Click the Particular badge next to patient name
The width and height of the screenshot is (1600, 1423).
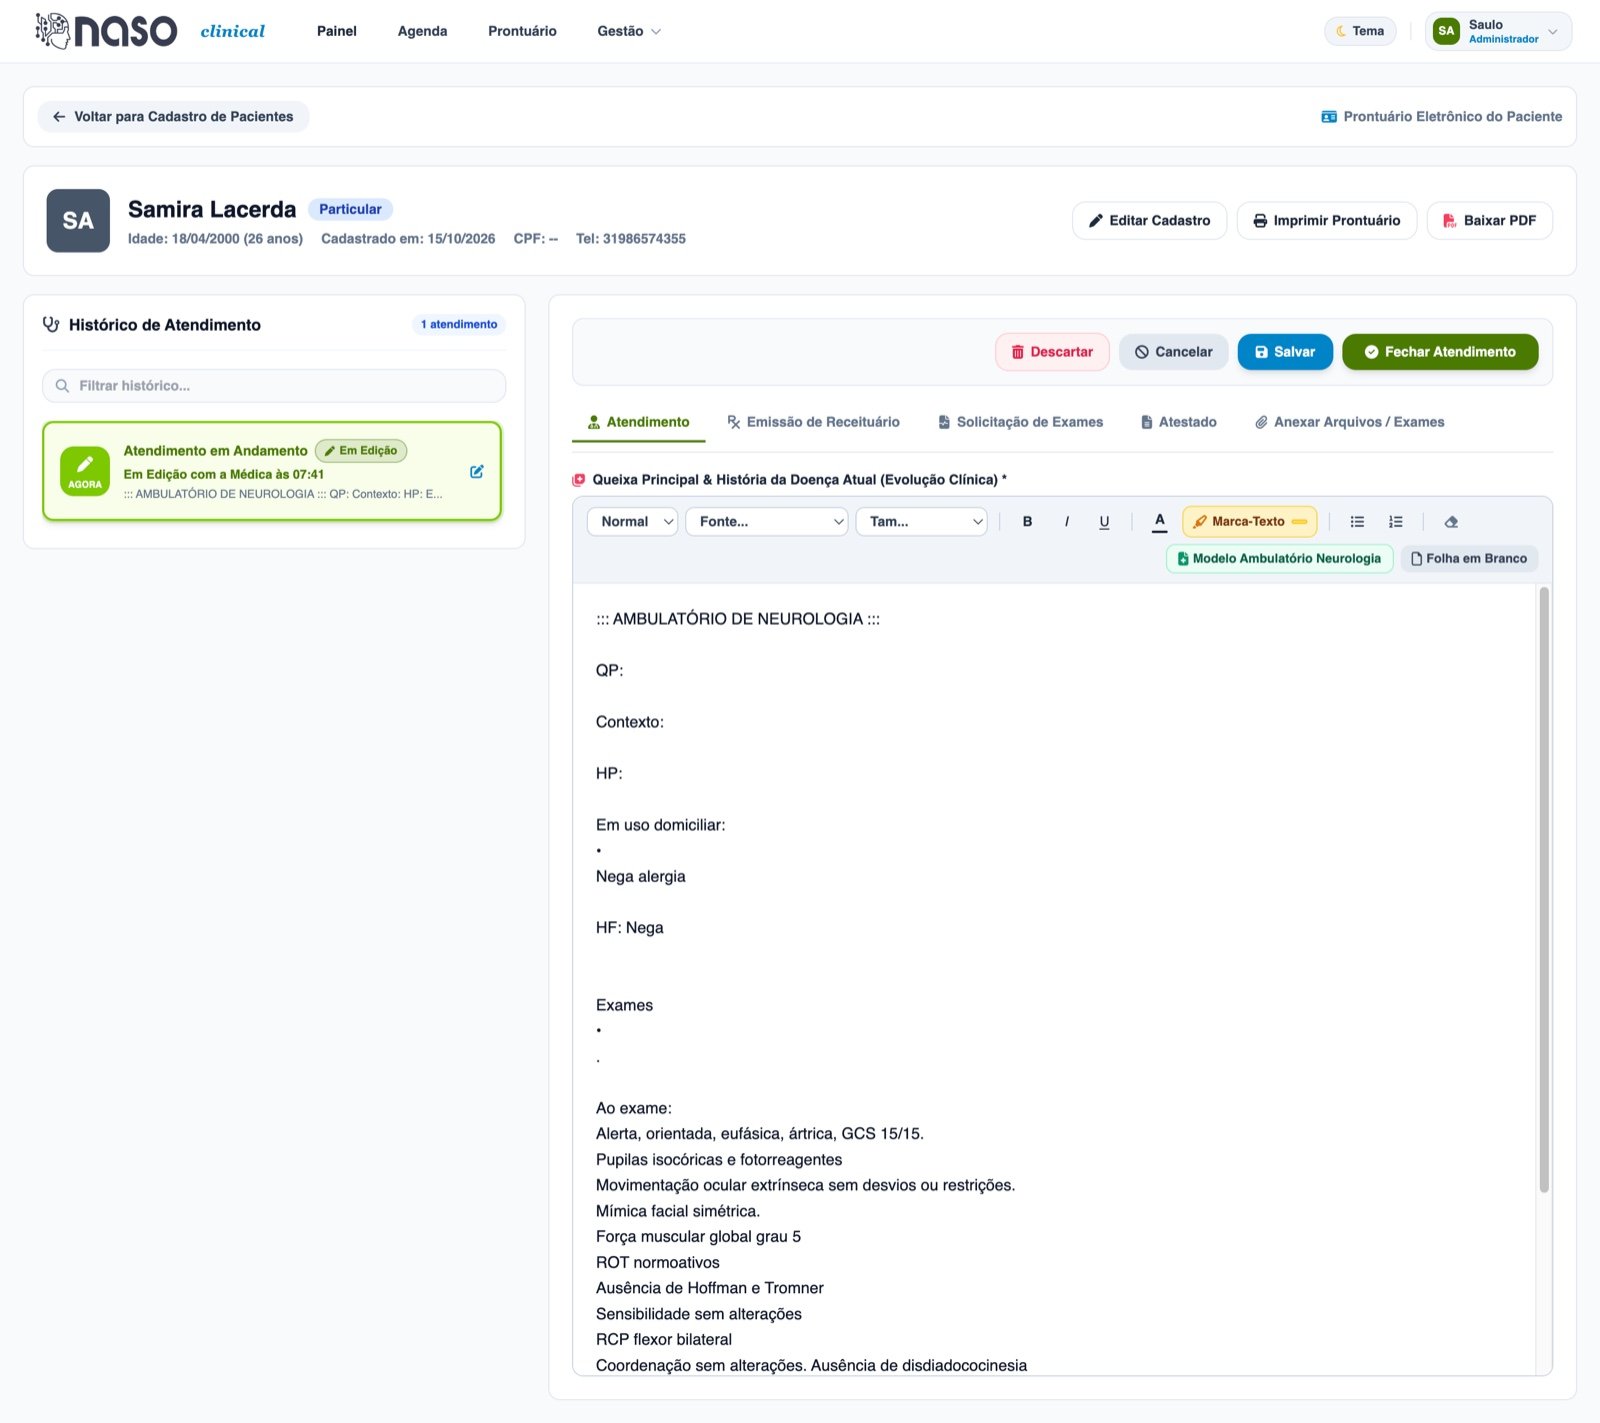pos(350,209)
